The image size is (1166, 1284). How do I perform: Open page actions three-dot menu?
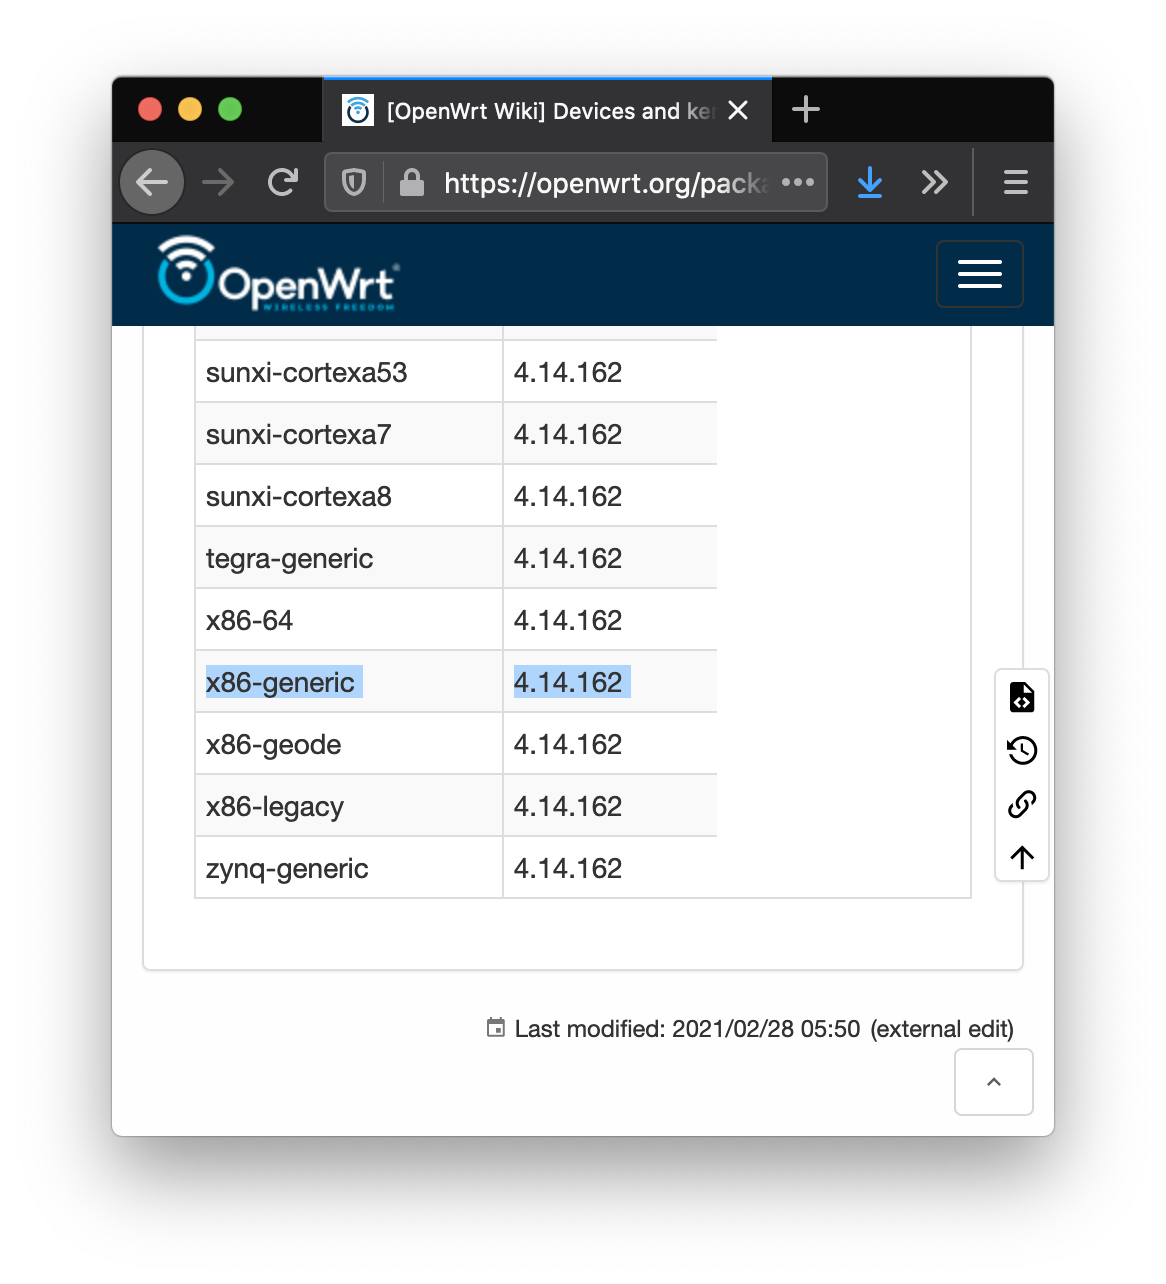click(798, 182)
